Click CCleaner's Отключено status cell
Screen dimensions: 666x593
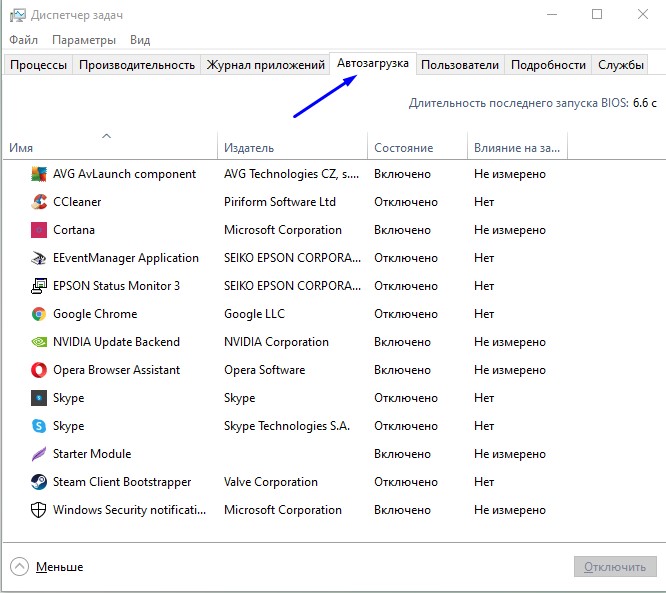pos(406,202)
